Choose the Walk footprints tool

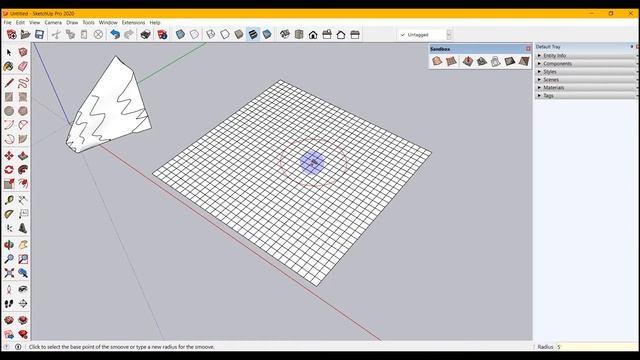tap(9, 303)
